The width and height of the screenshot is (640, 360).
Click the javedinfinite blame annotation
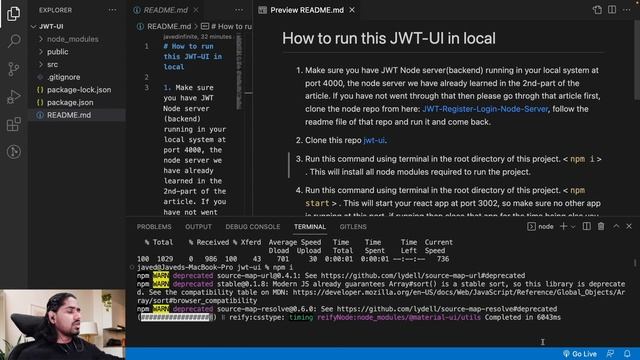pyautogui.click(x=197, y=37)
